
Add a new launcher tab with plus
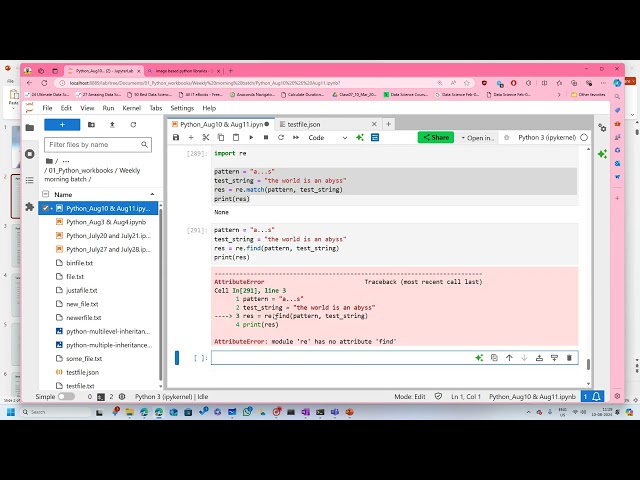click(x=388, y=124)
